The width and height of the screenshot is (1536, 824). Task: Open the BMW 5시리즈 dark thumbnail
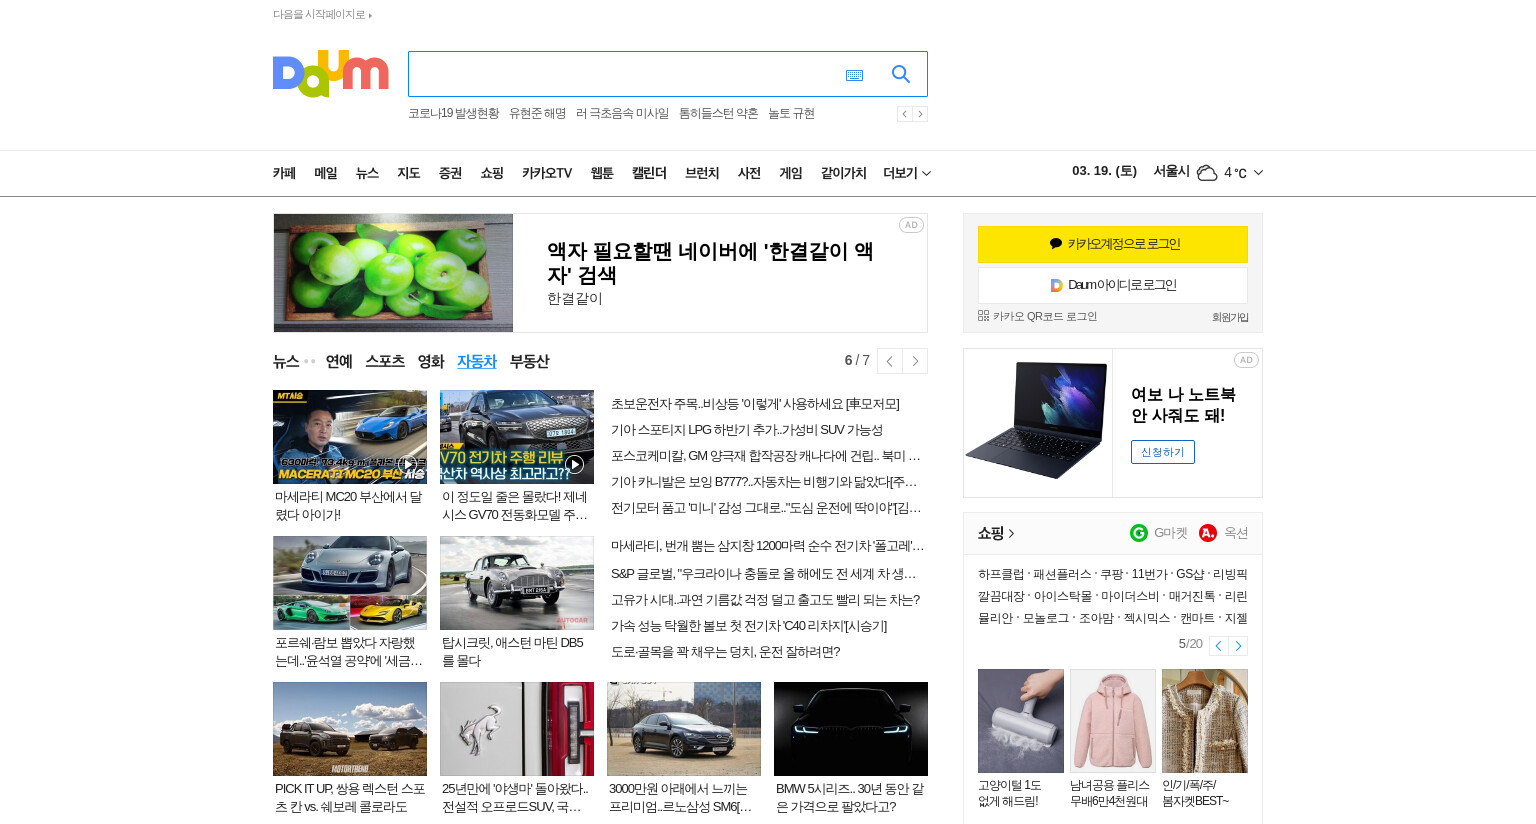tap(851, 729)
